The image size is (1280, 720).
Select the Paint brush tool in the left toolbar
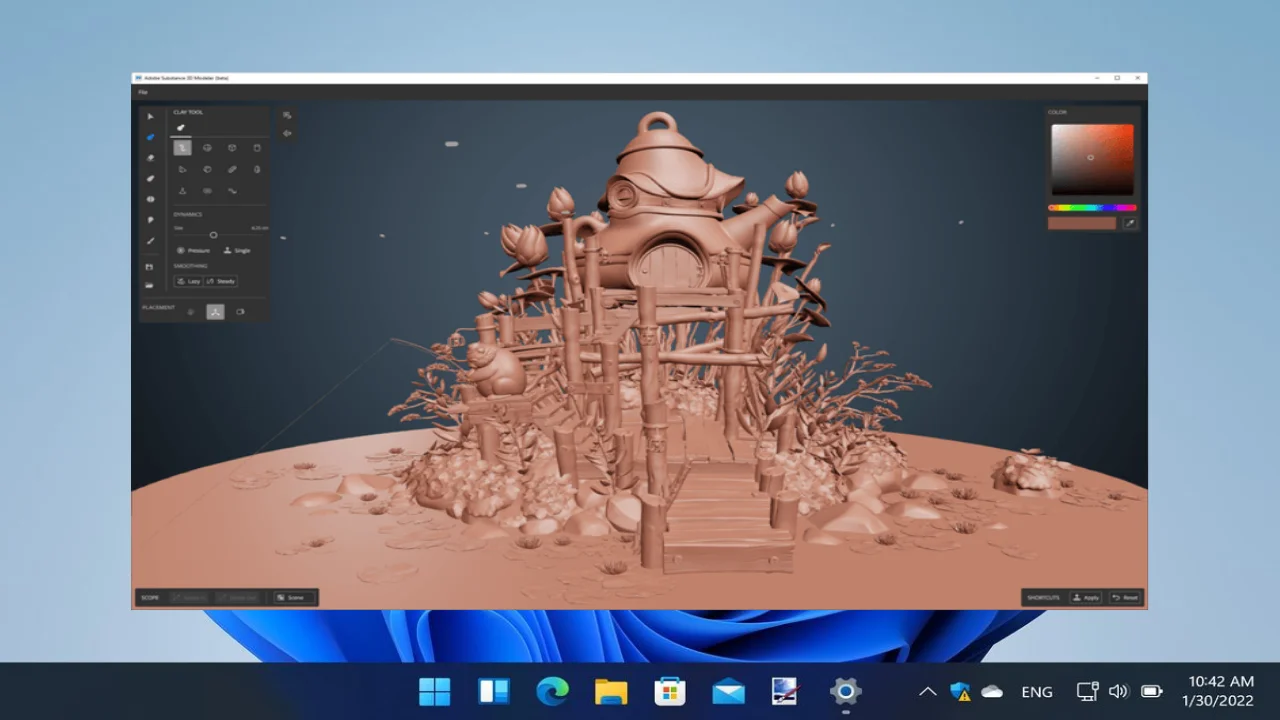click(x=151, y=241)
